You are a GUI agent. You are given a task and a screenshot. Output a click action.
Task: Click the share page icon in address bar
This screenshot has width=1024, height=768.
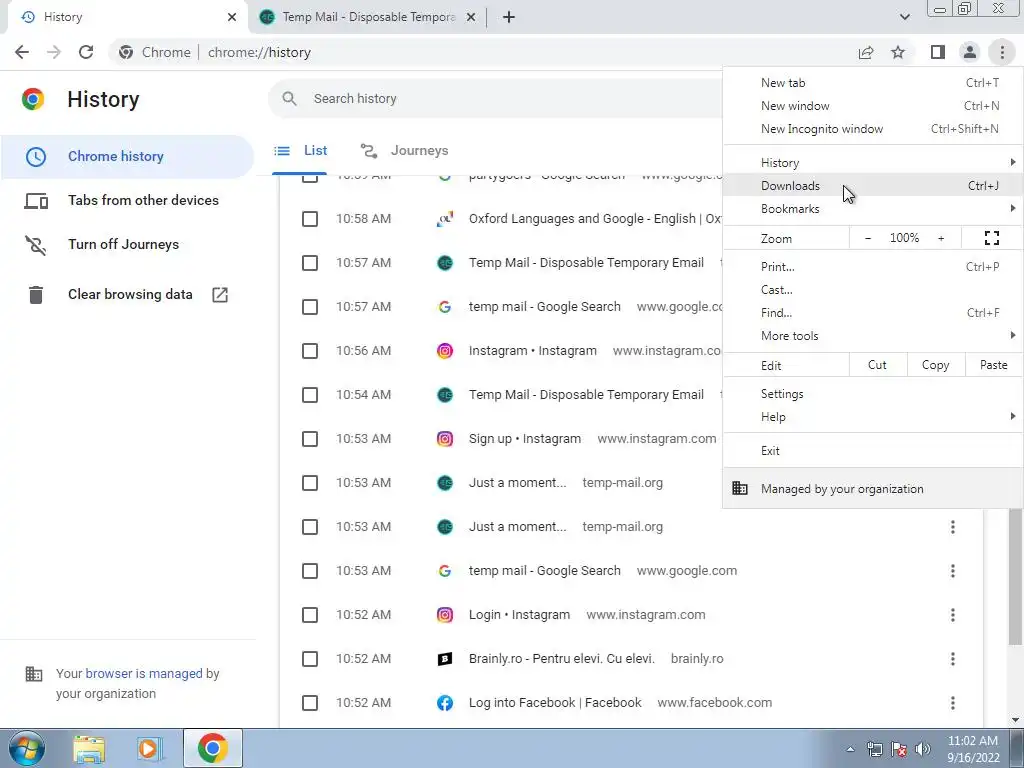pos(866,52)
